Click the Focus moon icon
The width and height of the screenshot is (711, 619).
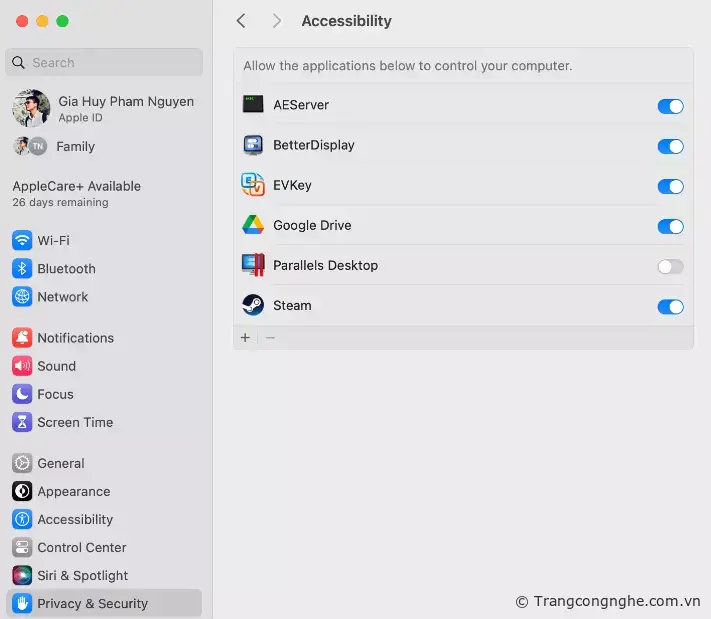22,394
